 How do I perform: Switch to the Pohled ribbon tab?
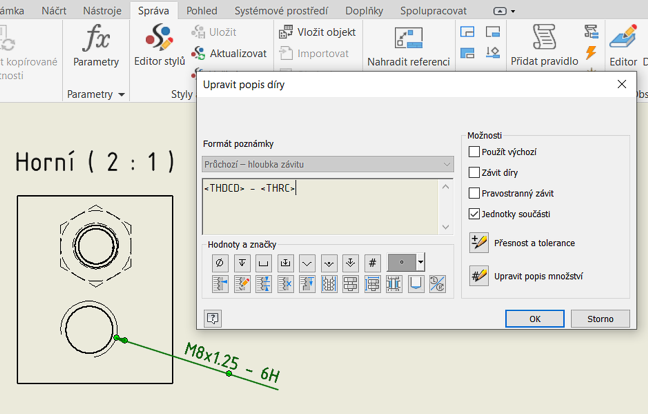(201, 10)
